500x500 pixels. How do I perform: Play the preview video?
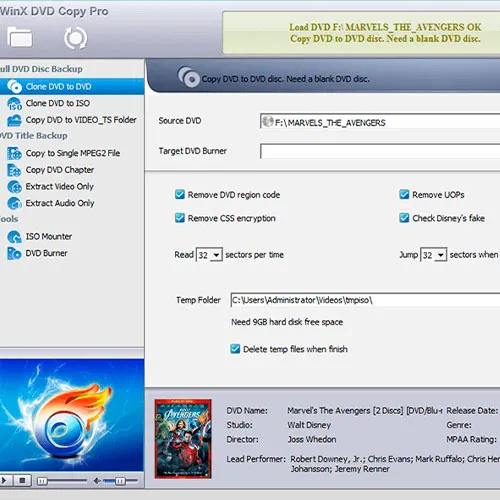pos(5,481)
